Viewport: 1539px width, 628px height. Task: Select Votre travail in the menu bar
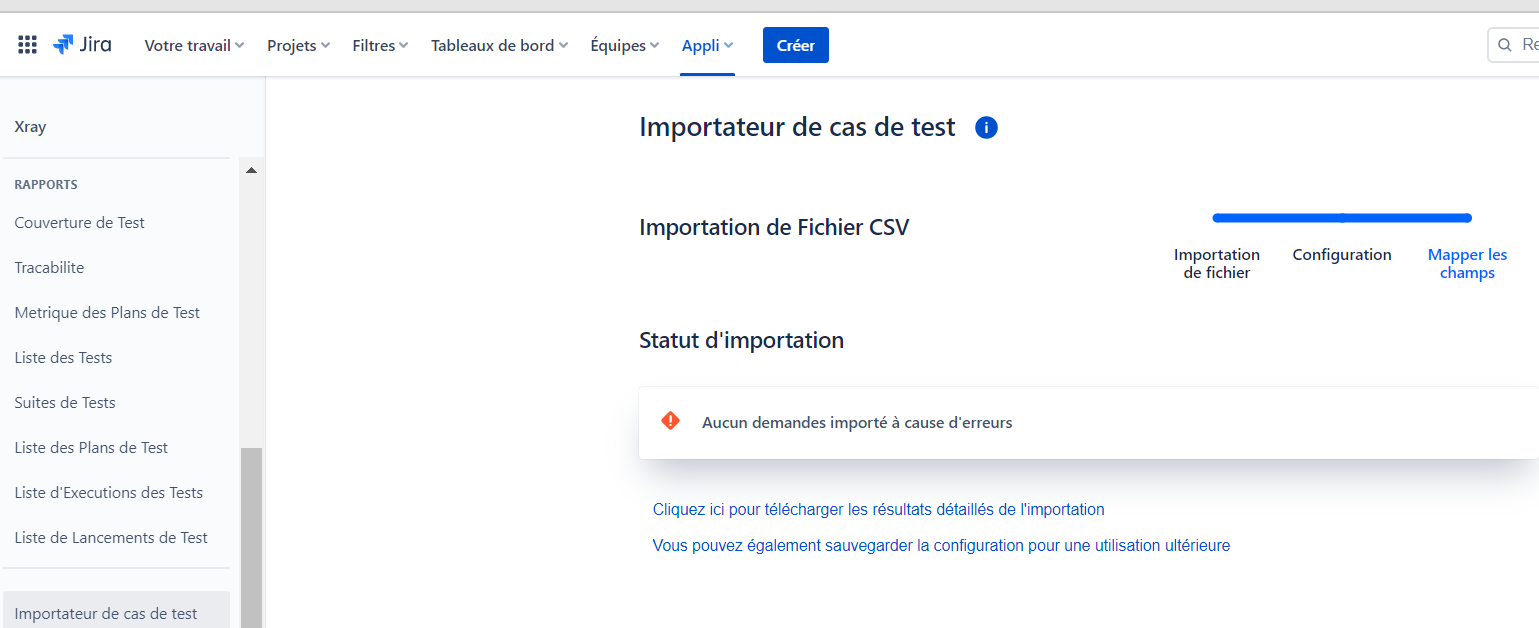coord(193,45)
